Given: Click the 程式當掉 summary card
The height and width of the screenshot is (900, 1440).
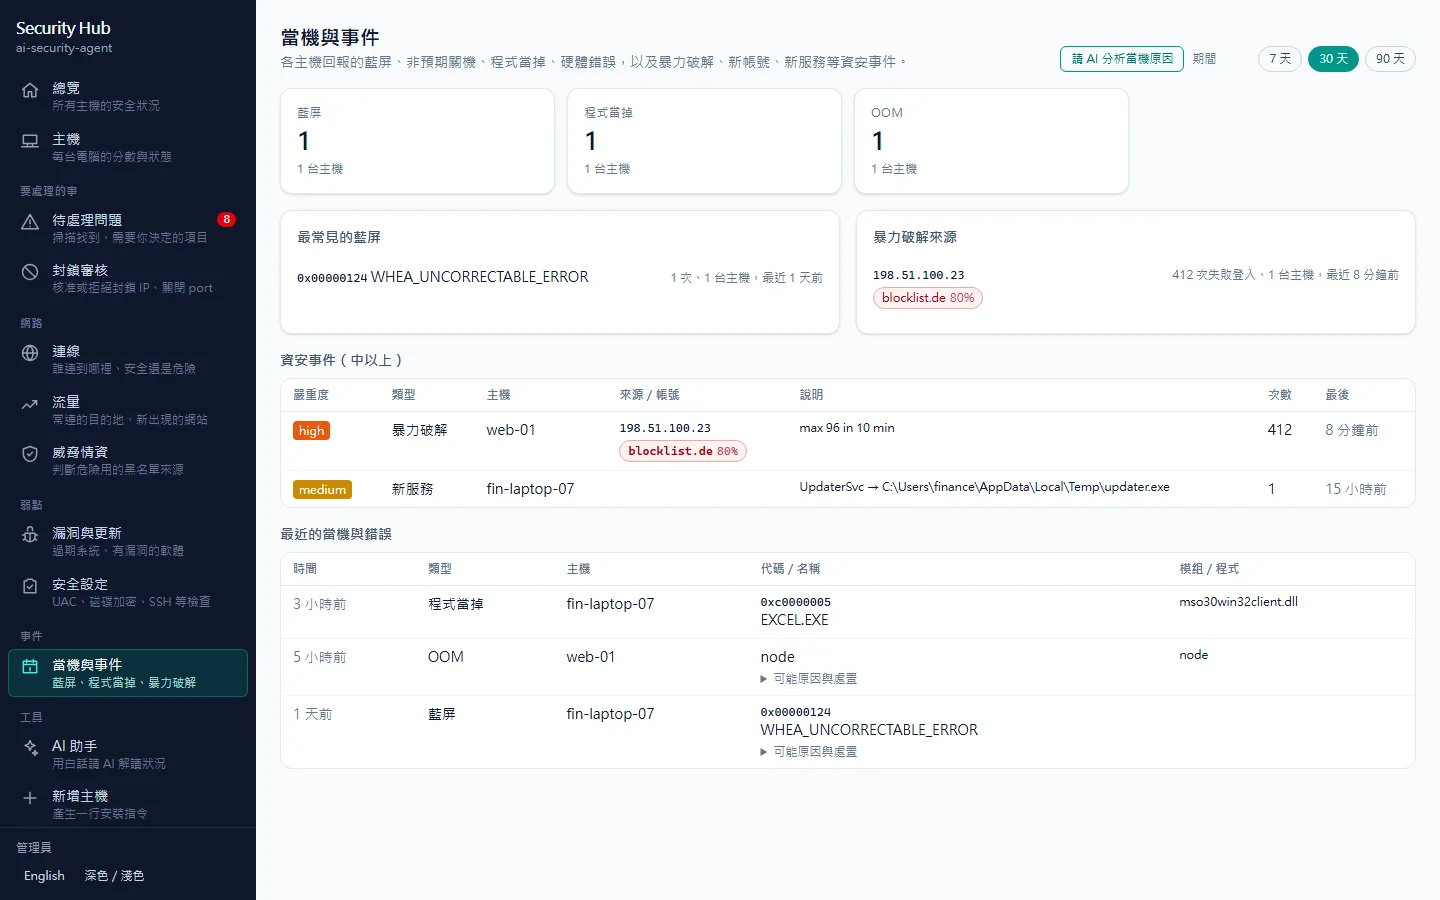Looking at the screenshot, I should click(x=704, y=141).
